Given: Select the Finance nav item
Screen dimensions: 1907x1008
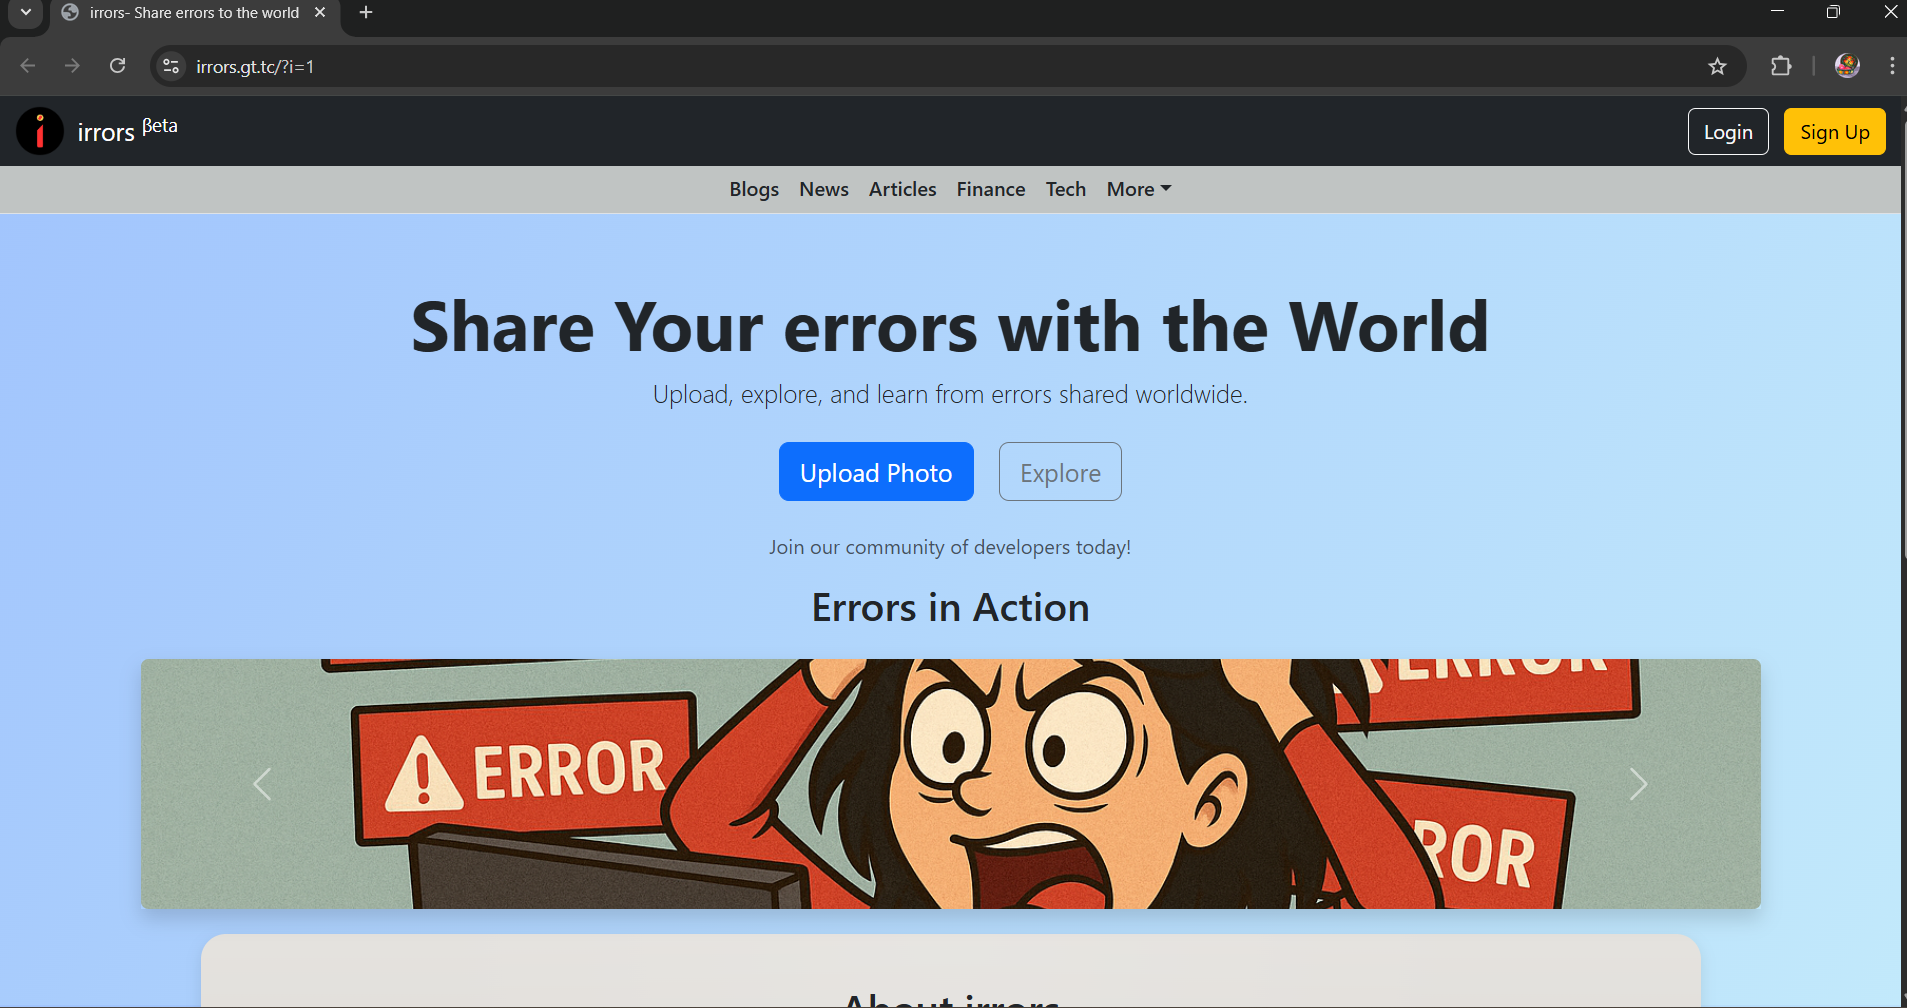Looking at the screenshot, I should (x=991, y=189).
